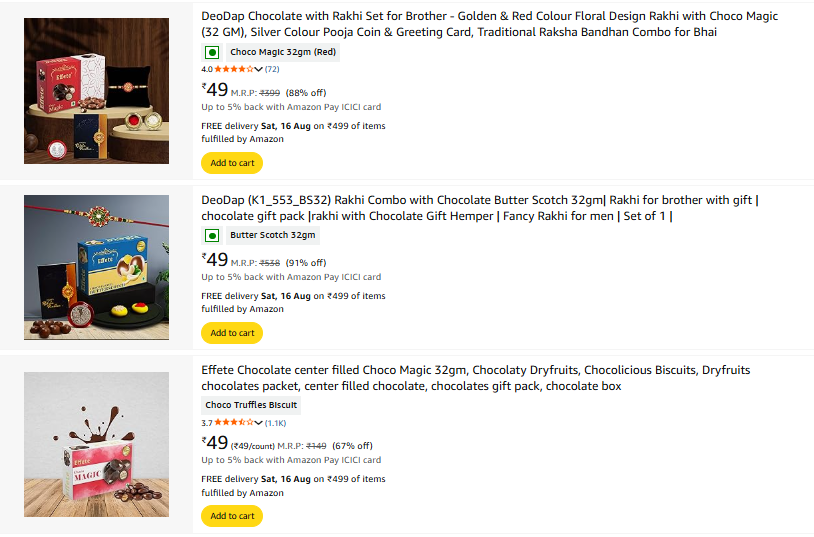Select the Butter Scotch 32gm variant chip
Viewport: 814px width, 537px height.
[x=273, y=235]
